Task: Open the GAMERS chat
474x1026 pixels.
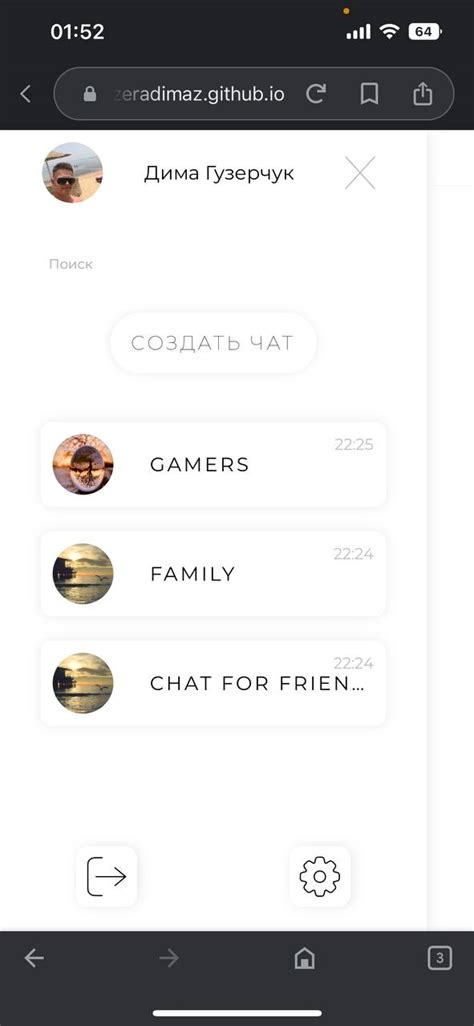Action: point(213,465)
